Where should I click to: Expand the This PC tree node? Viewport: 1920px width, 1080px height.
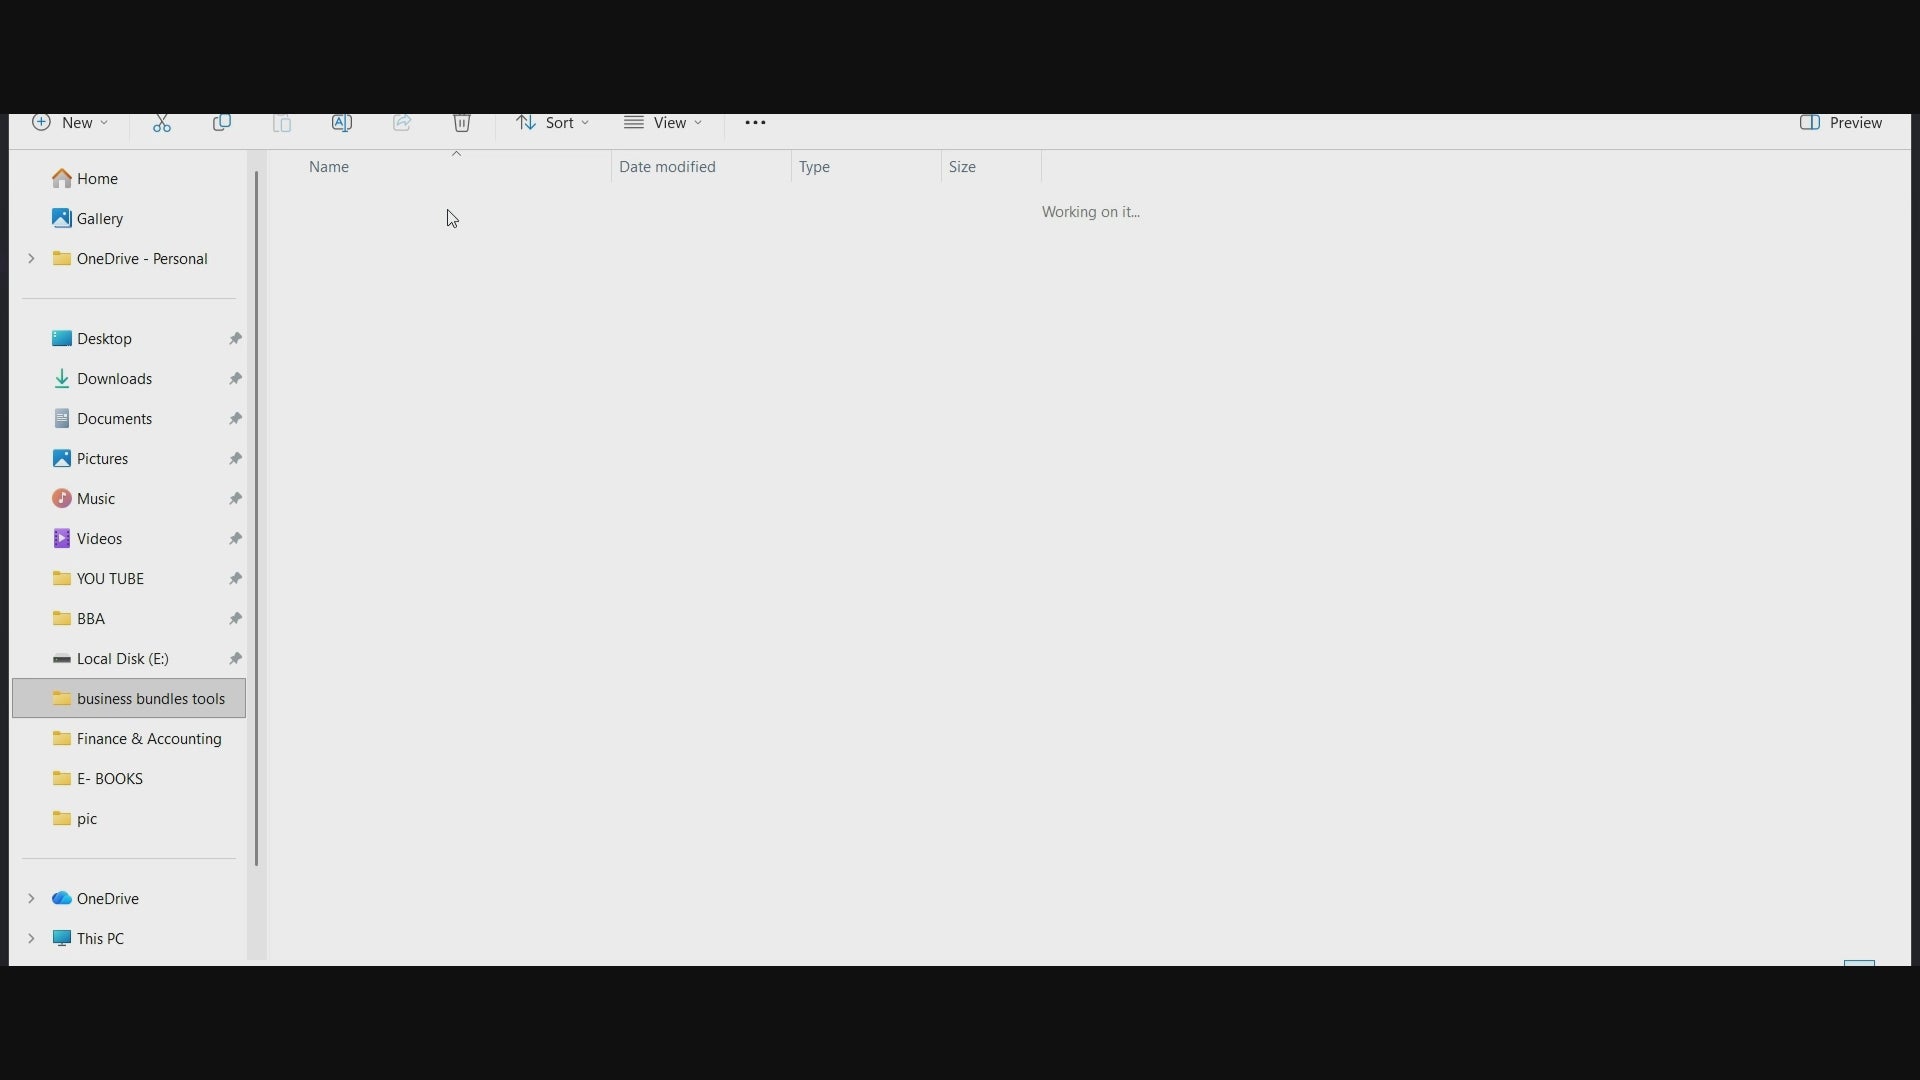pyautogui.click(x=31, y=938)
